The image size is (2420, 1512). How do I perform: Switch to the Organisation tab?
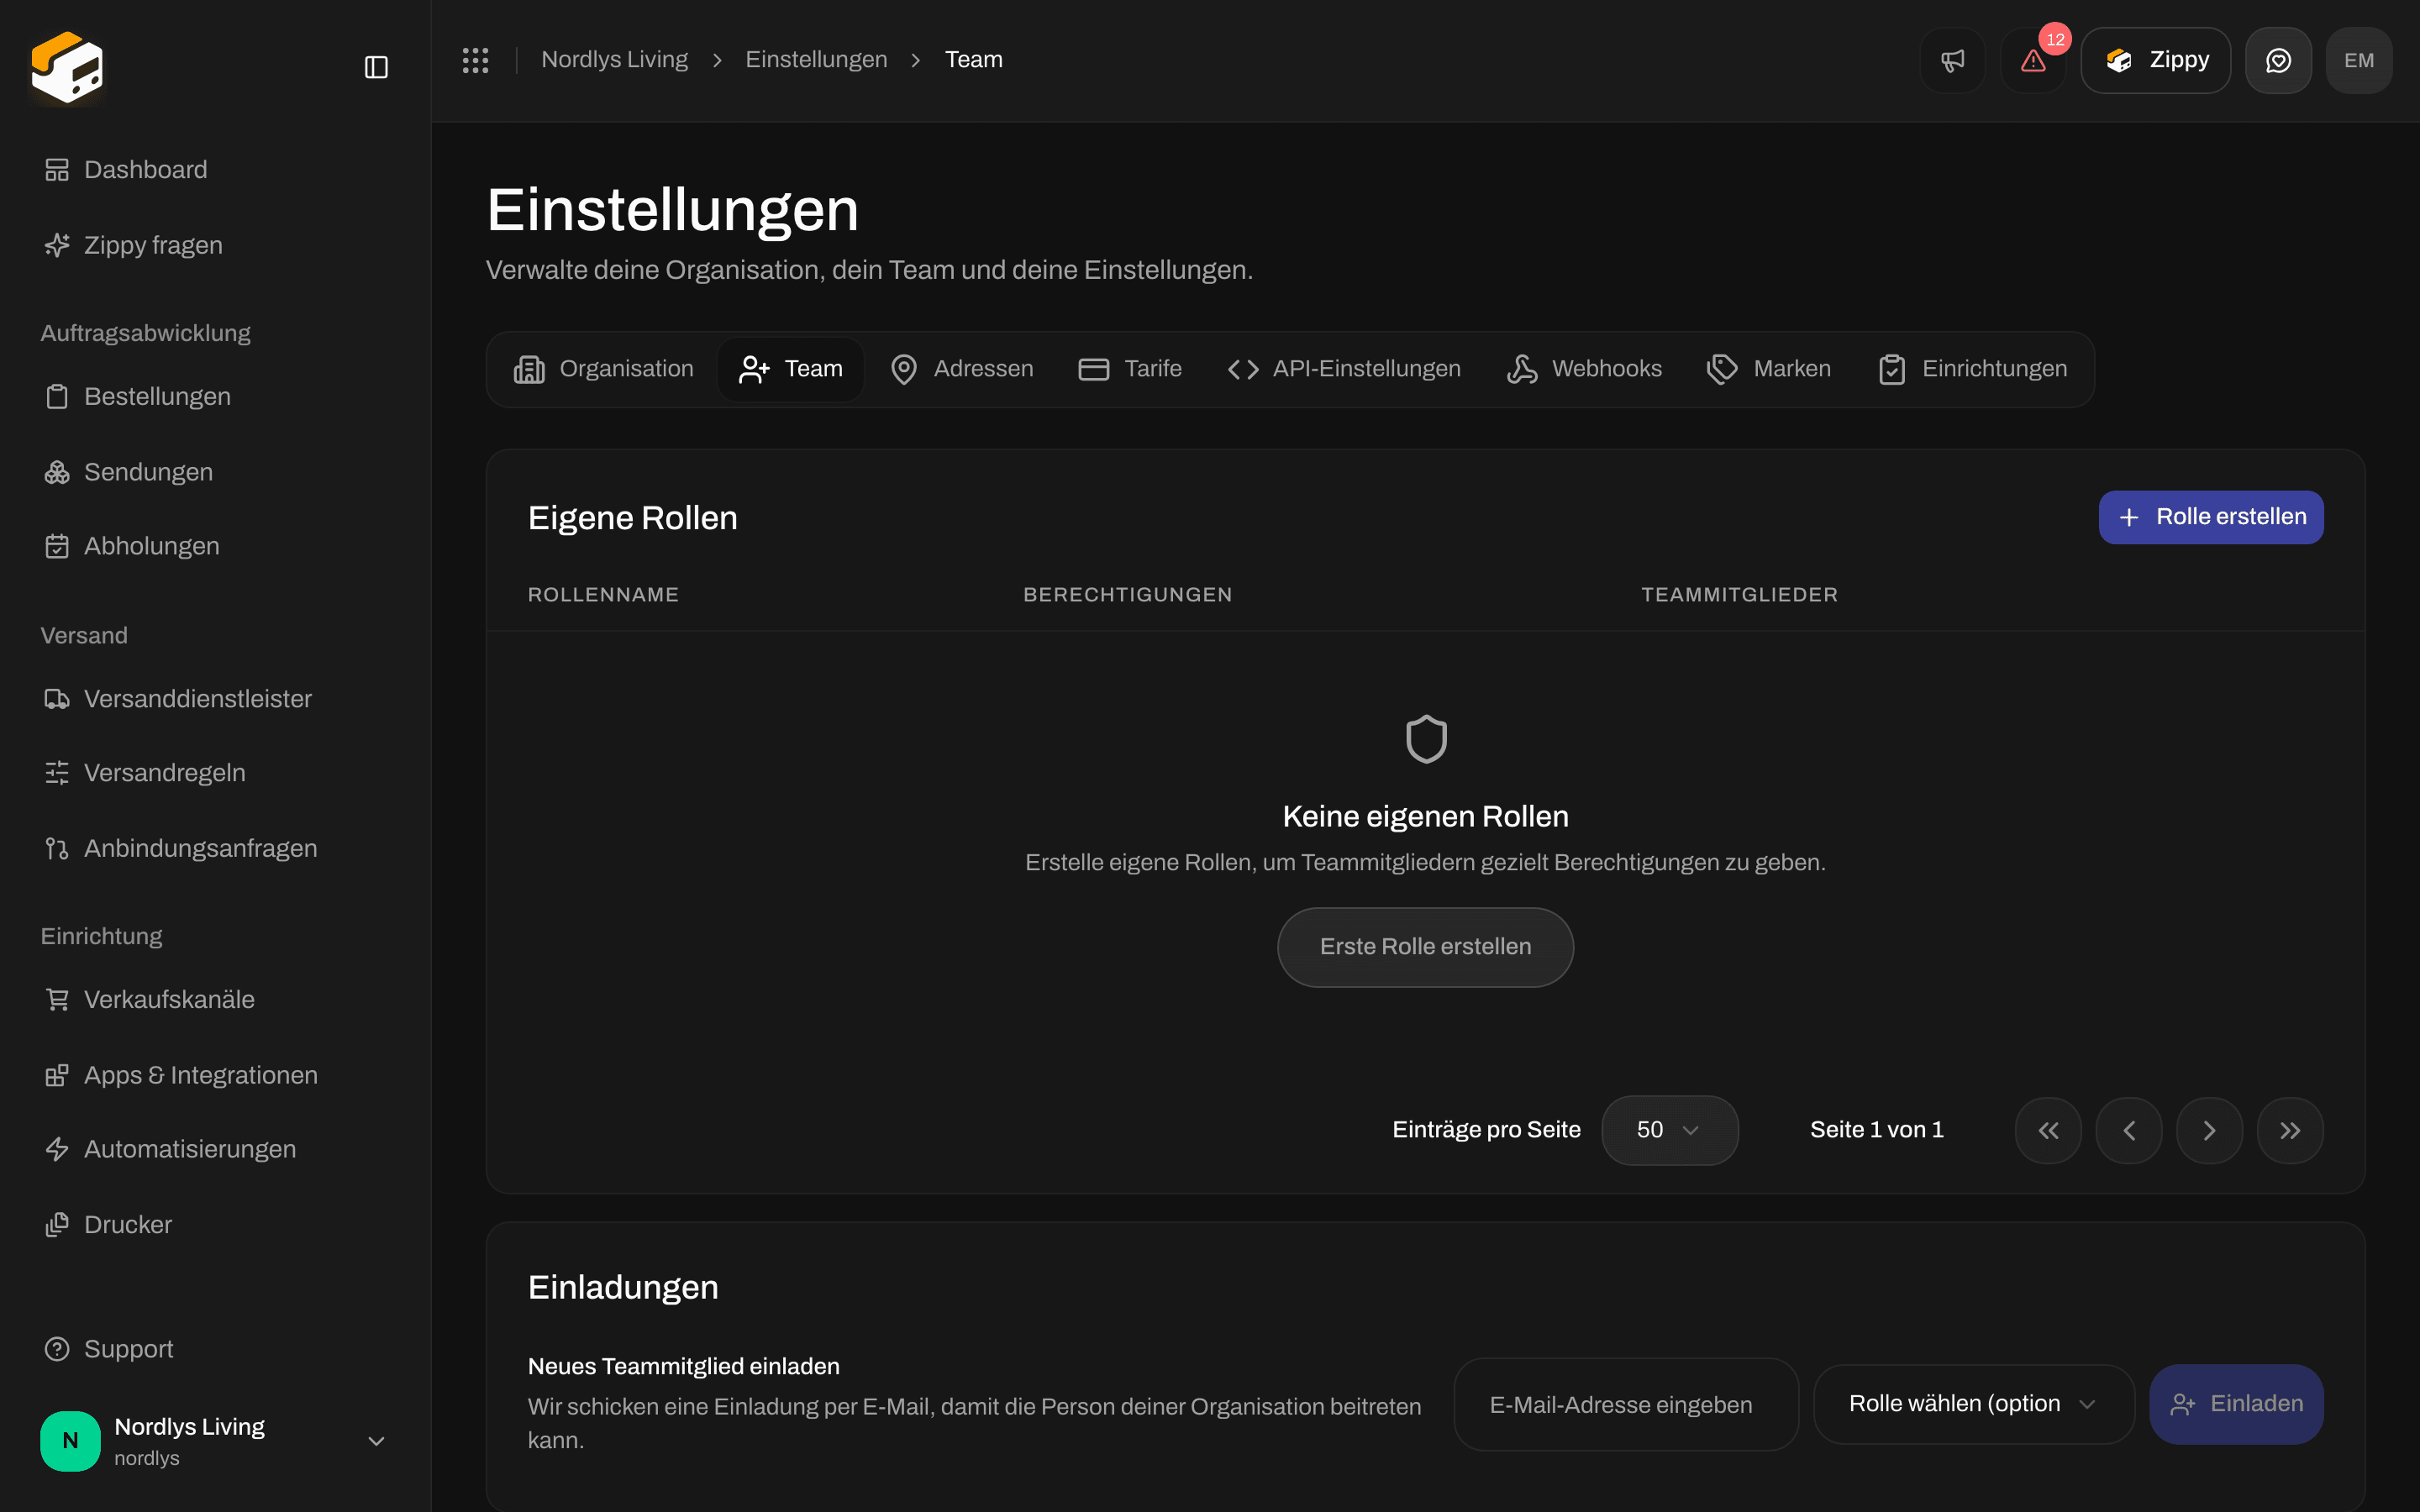click(603, 369)
